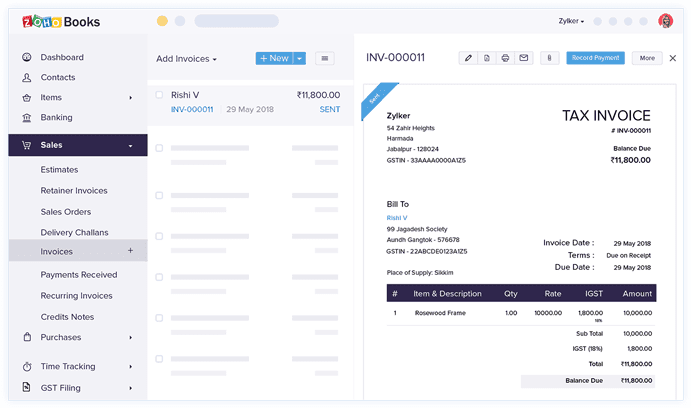Screen dimensions: 691x408
Task: Click the plus icon beside Invoices
Action: (x=130, y=250)
